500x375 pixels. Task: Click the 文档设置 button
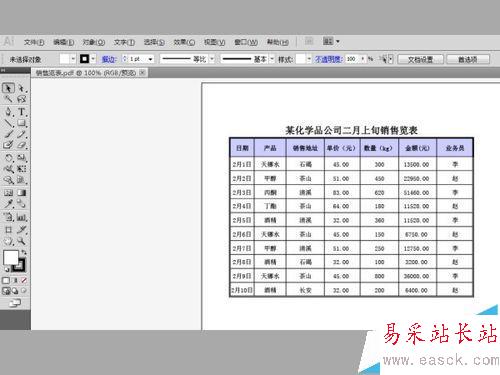[x=421, y=59]
